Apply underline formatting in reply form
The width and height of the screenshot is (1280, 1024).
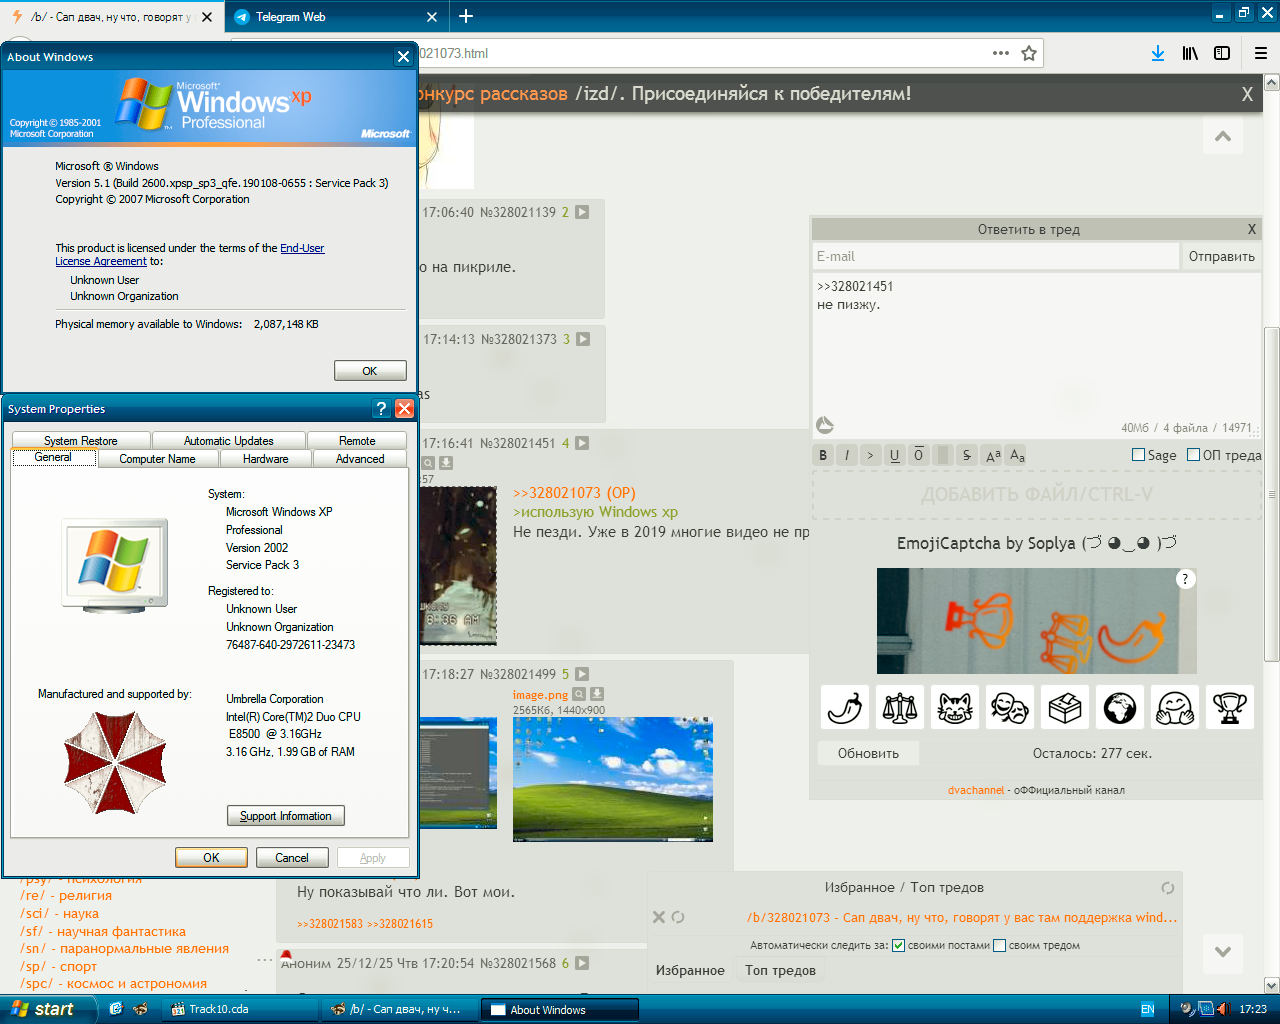coord(894,455)
